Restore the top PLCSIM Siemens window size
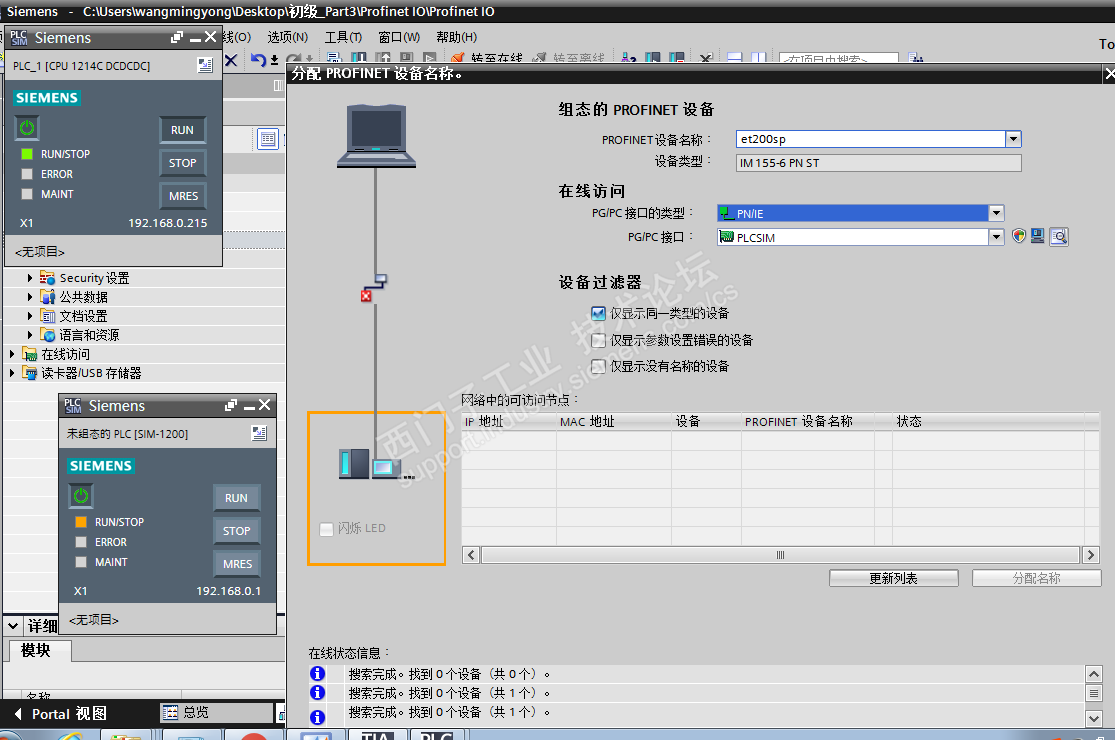The width and height of the screenshot is (1115, 740). pyautogui.click(x=177, y=37)
